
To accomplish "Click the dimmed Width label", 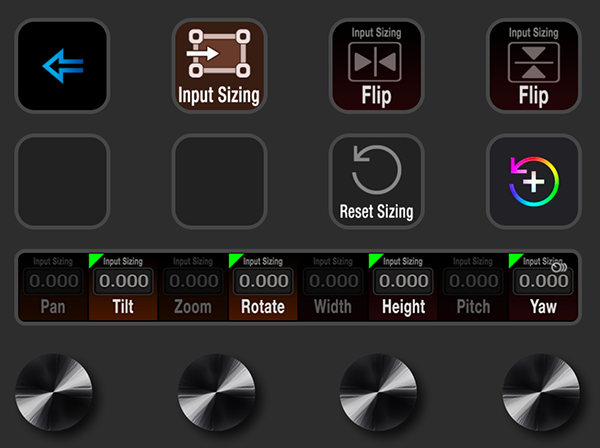I will click(333, 307).
